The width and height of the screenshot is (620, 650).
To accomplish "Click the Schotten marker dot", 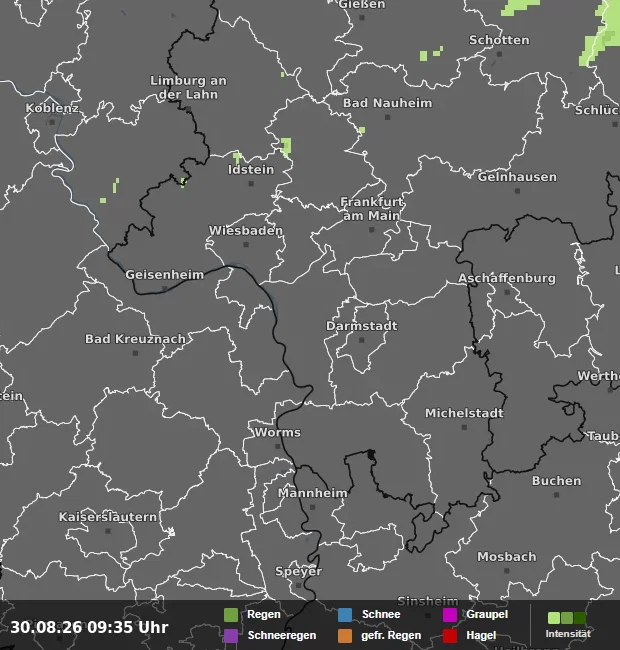I will tap(499, 54).
